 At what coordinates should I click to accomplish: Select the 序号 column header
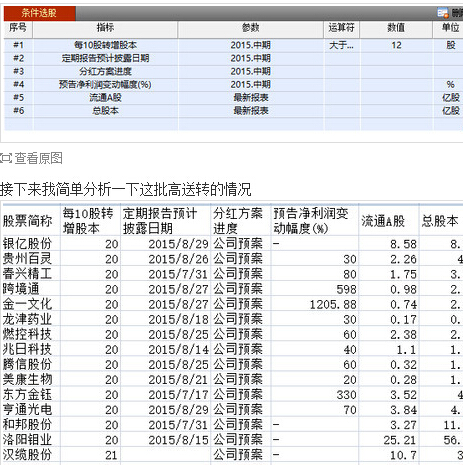click(18, 28)
